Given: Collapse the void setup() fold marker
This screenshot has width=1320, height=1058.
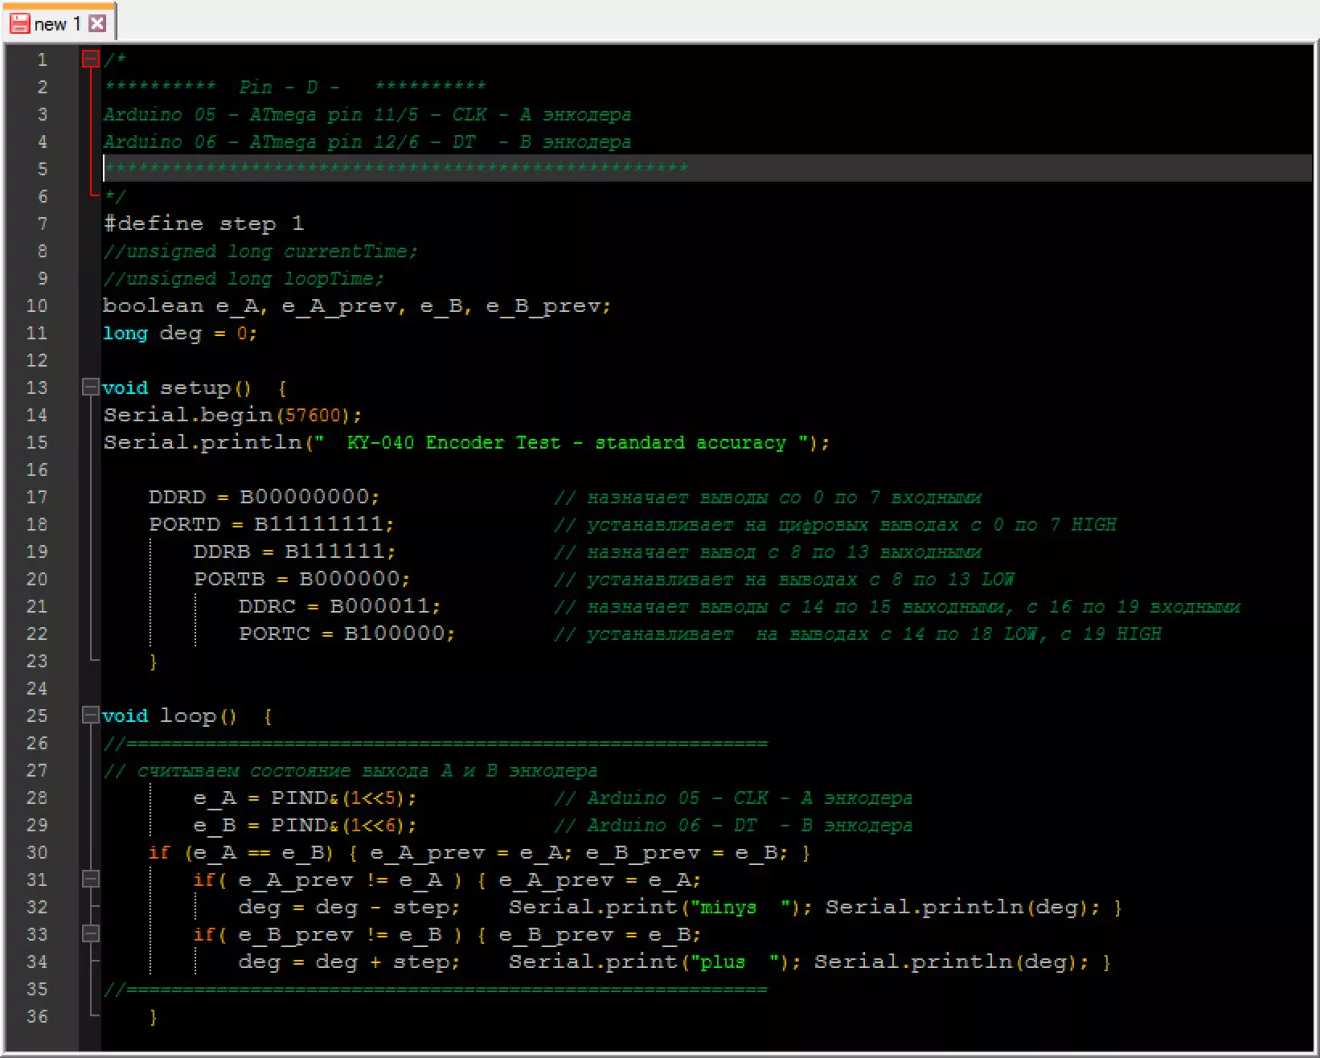Looking at the screenshot, I should pyautogui.click(x=90, y=387).
